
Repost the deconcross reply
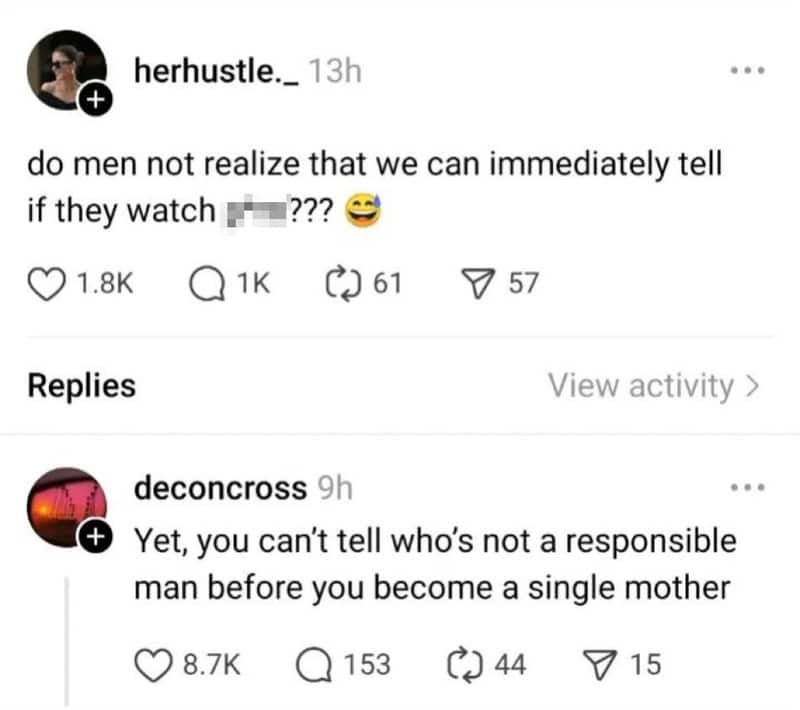pos(465,665)
